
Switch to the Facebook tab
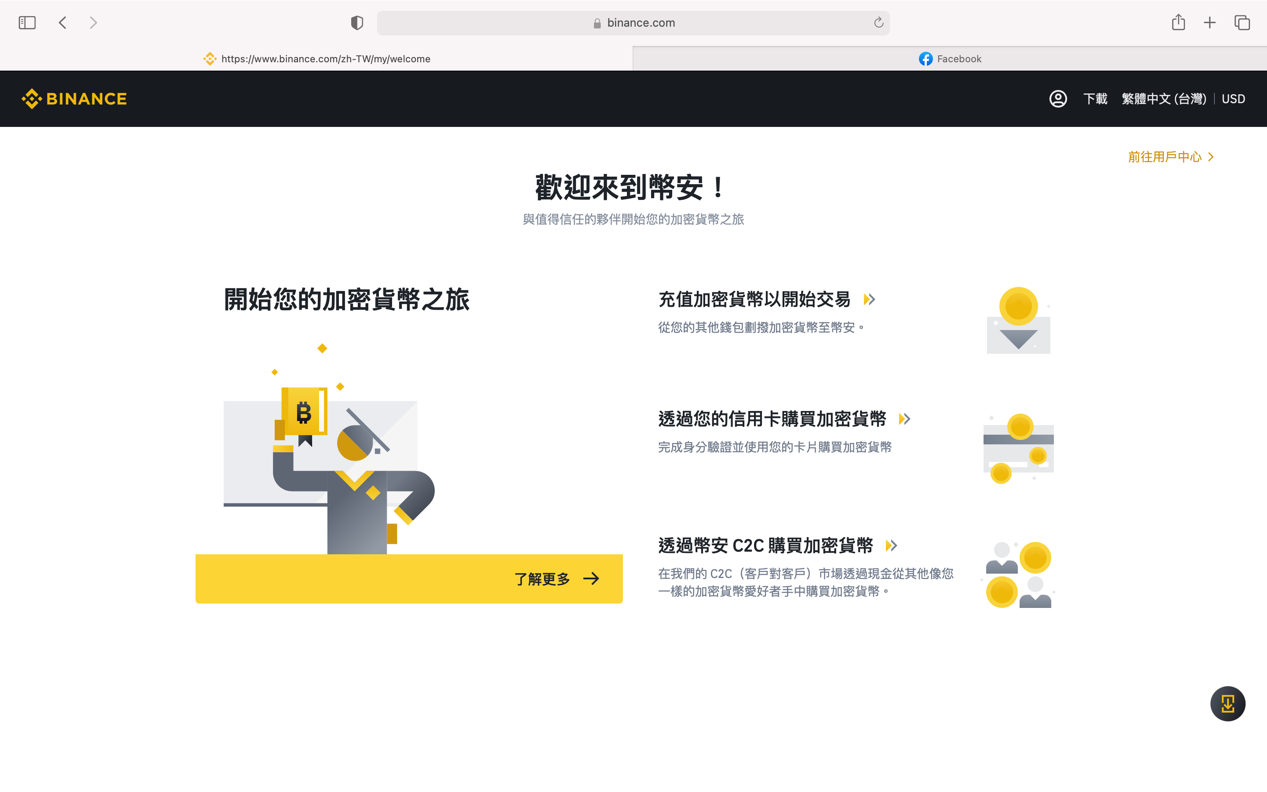[x=950, y=59]
